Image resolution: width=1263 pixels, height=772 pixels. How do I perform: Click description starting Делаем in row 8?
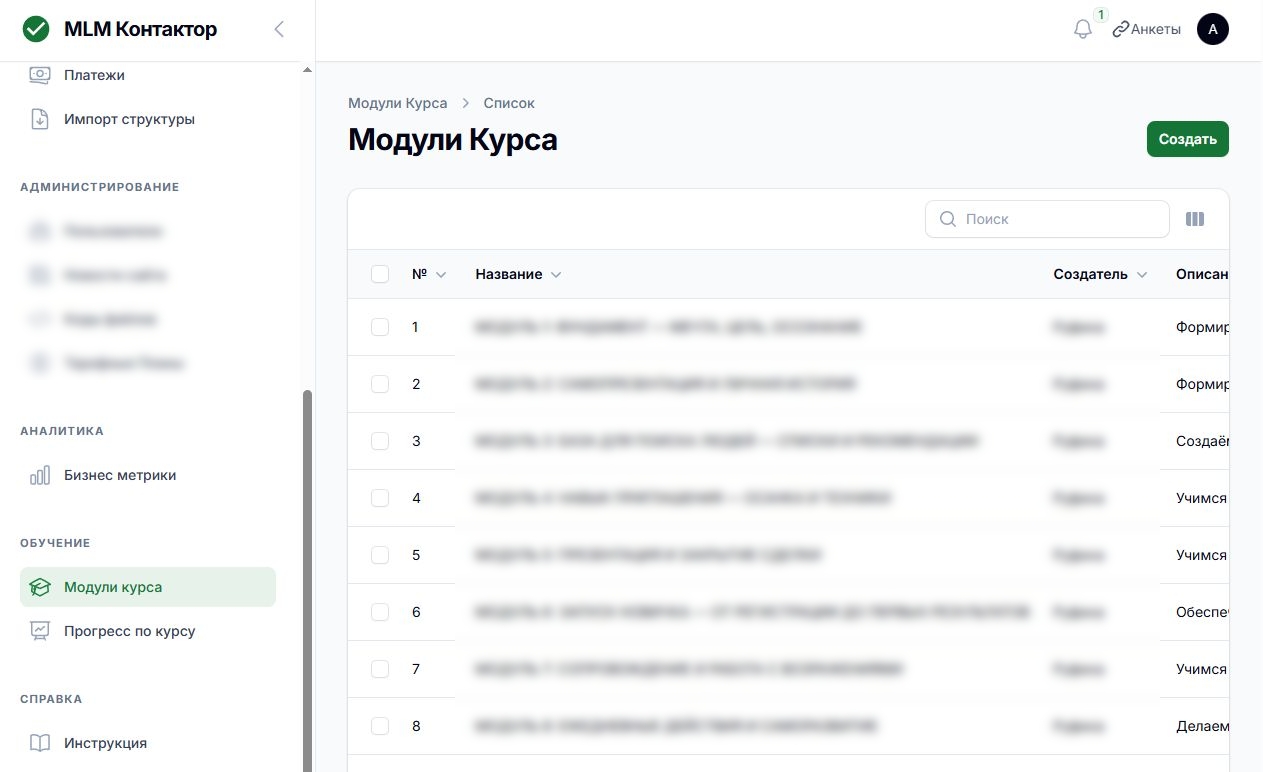(x=1202, y=726)
